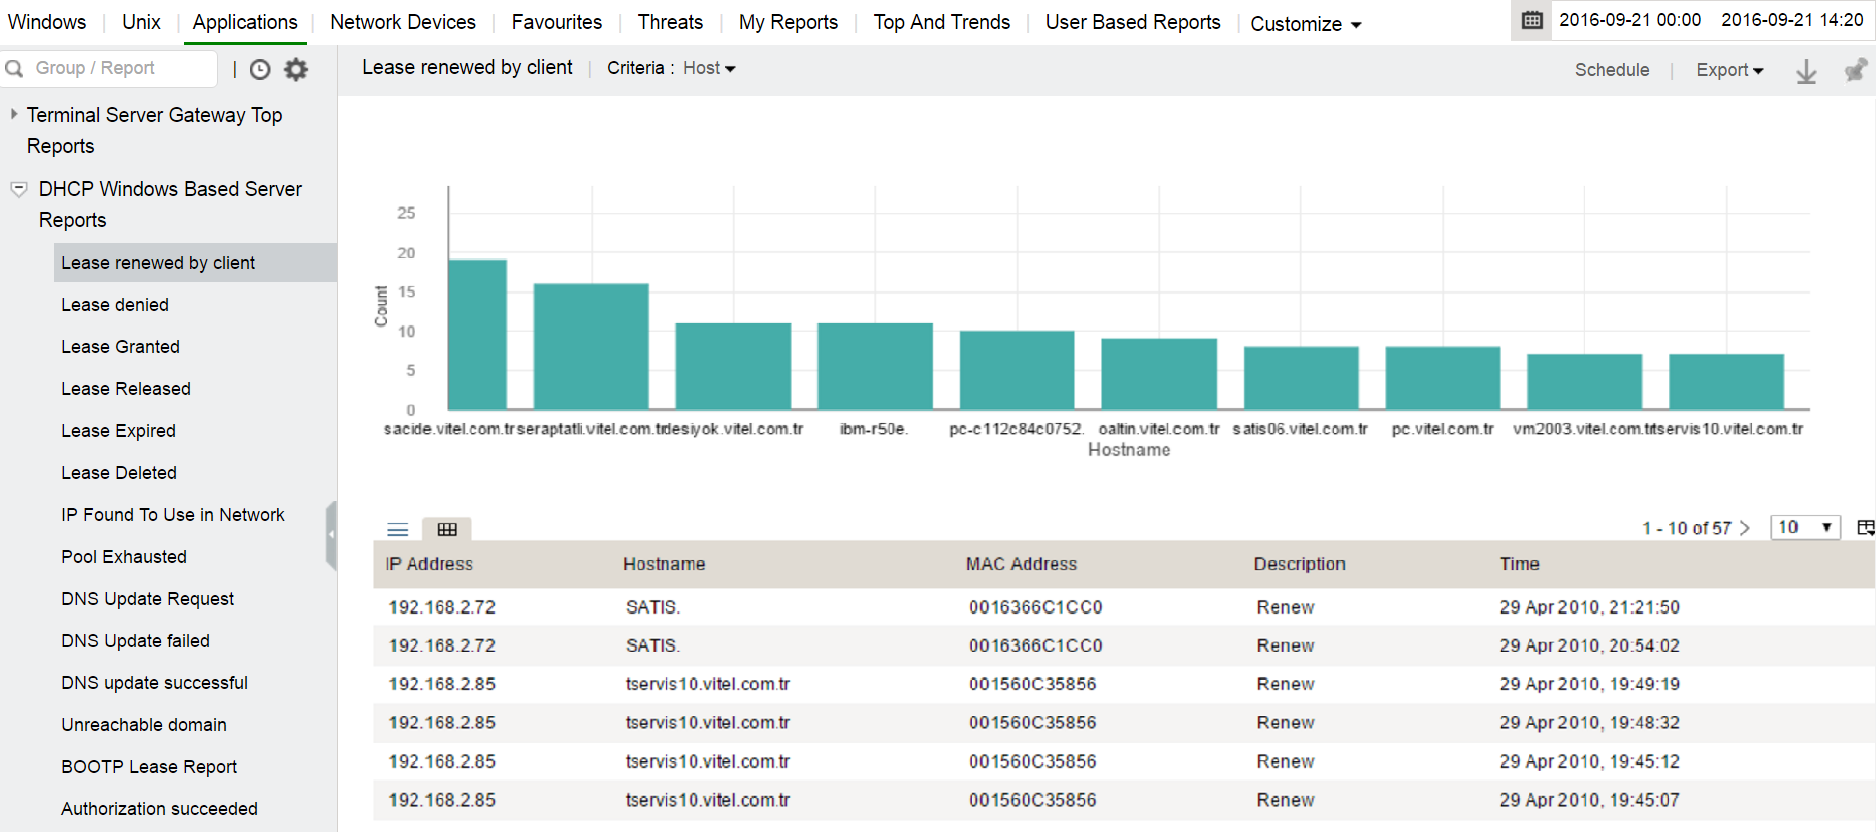Open the Lease denied report
Viewport: 1876px width, 832px height.
pos(115,305)
